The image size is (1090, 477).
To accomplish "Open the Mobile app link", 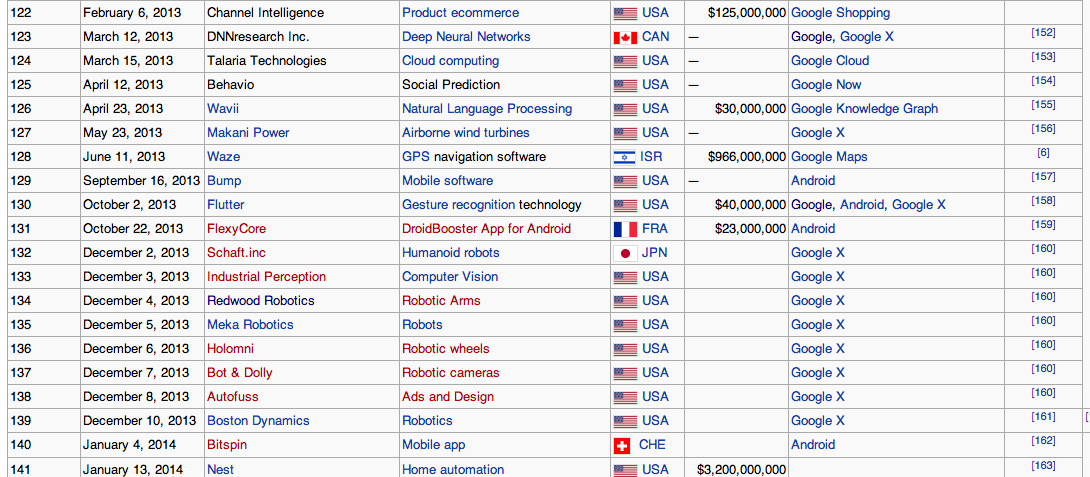I will point(433,444).
